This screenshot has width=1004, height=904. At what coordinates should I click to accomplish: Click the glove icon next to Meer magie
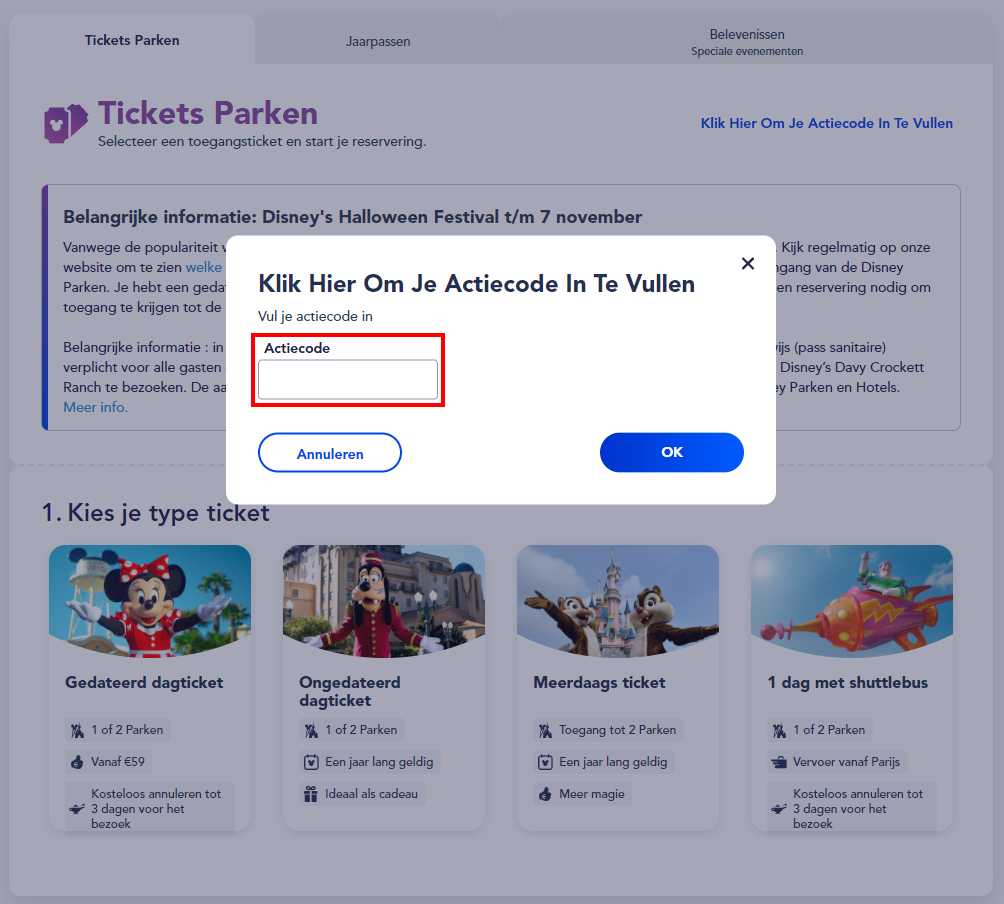[x=545, y=794]
